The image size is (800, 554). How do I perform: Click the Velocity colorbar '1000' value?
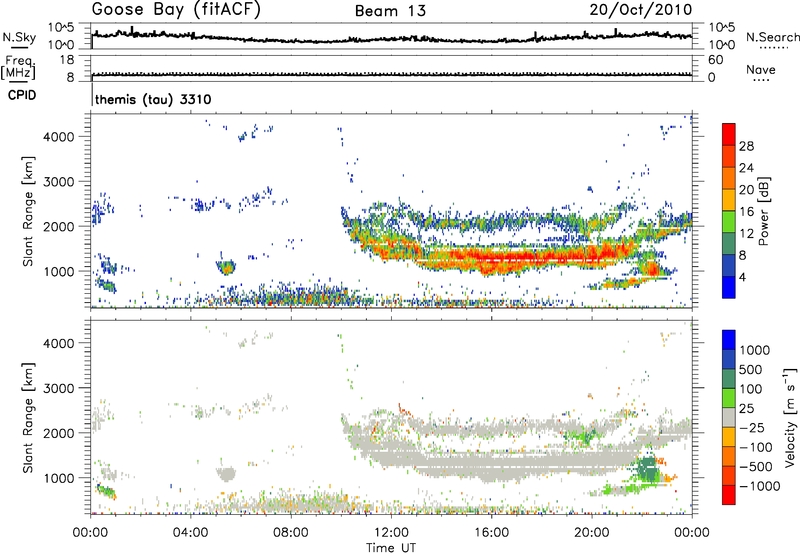coord(754,350)
